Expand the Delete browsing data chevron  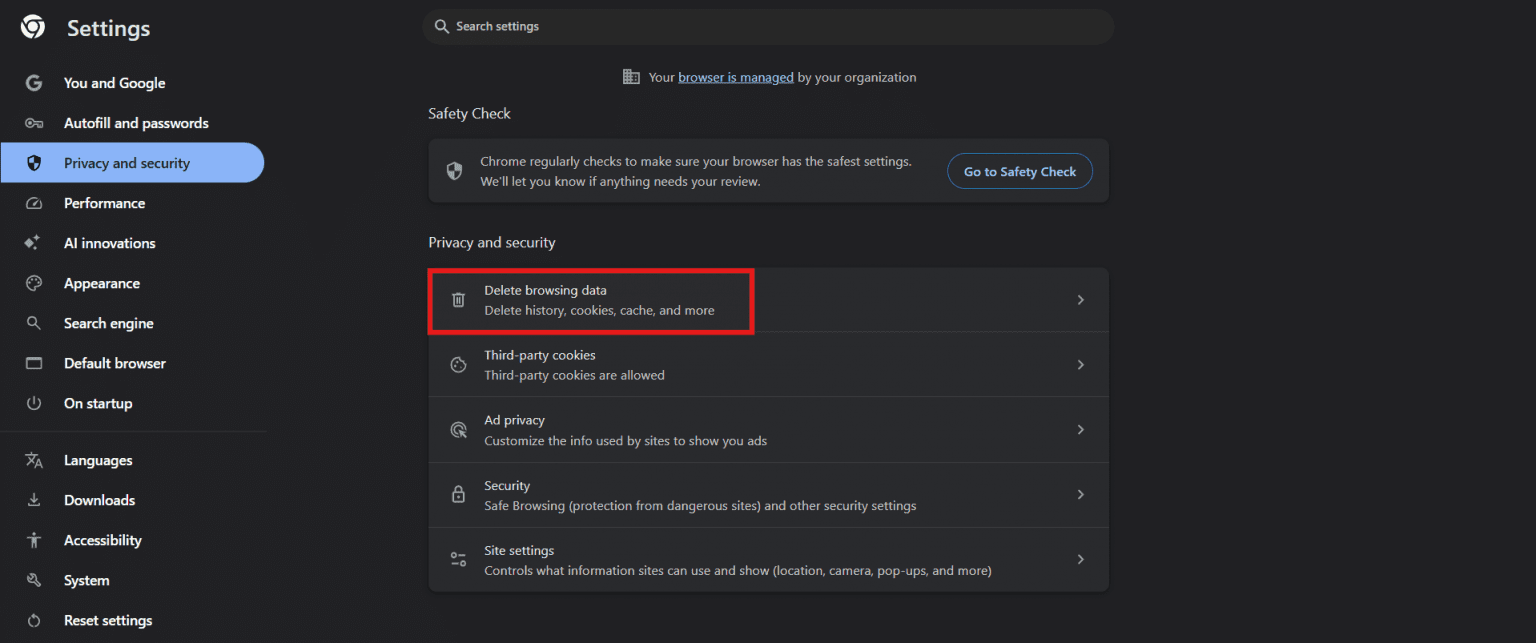click(1080, 300)
